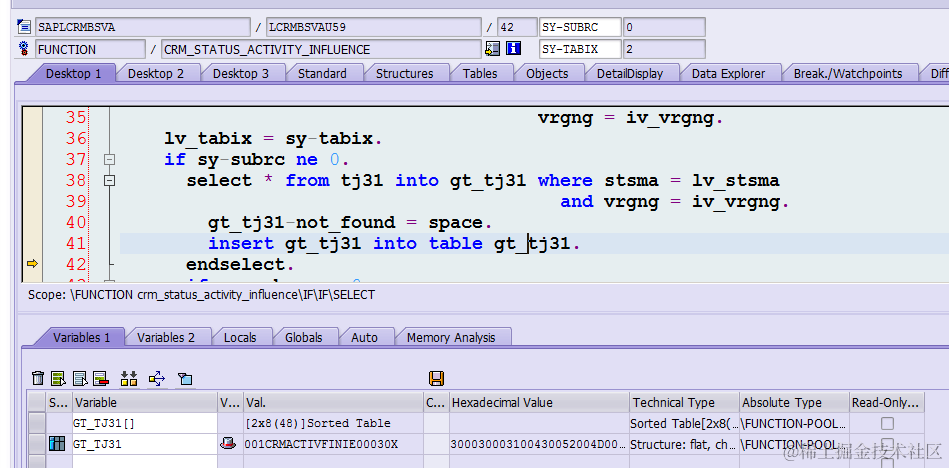Click the Variable column header
The height and width of the screenshot is (468, 949).
(x=145, y=403)
